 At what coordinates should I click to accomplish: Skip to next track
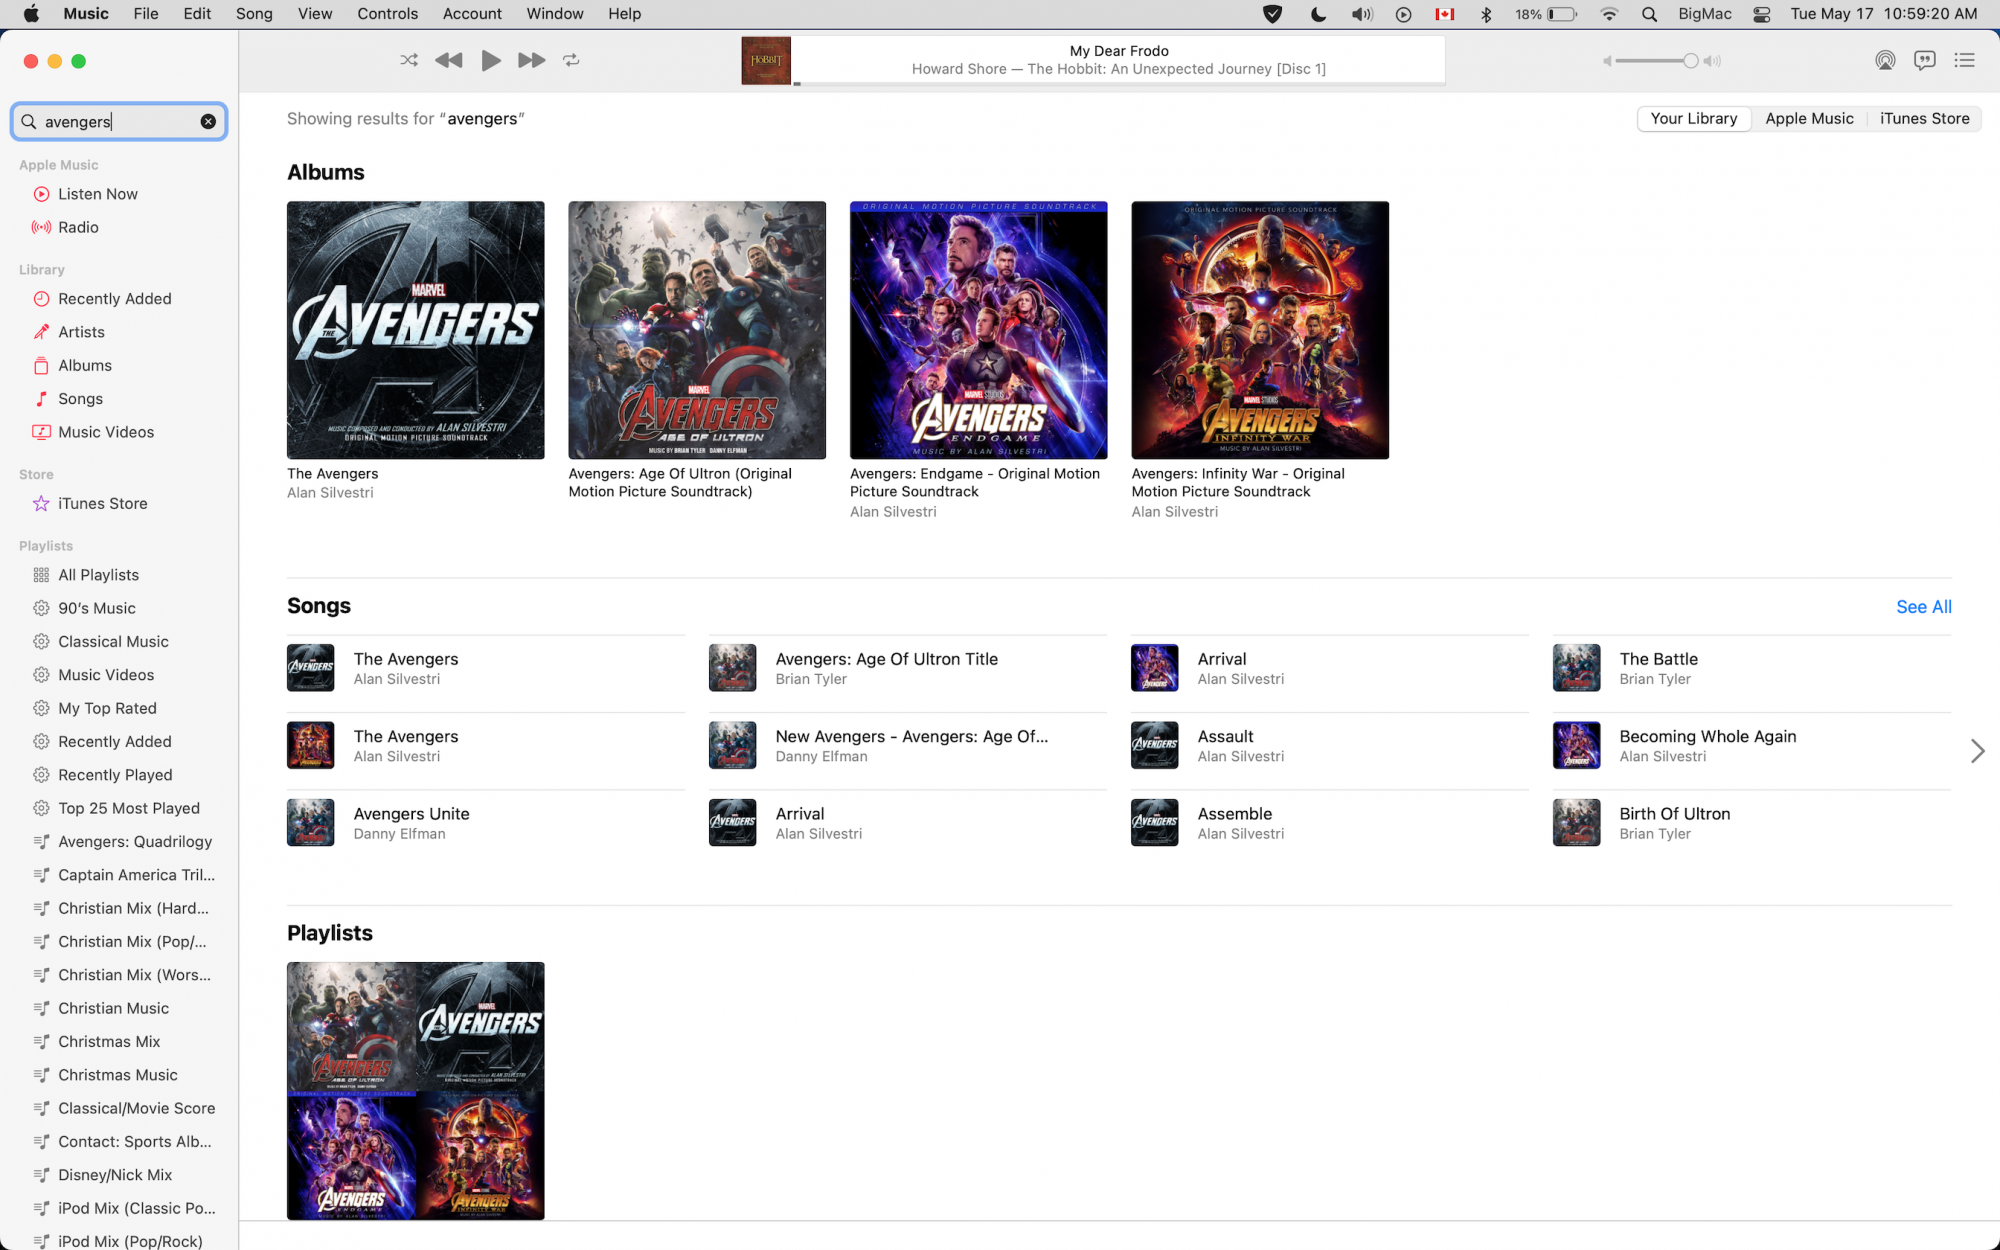click(531, 60)
